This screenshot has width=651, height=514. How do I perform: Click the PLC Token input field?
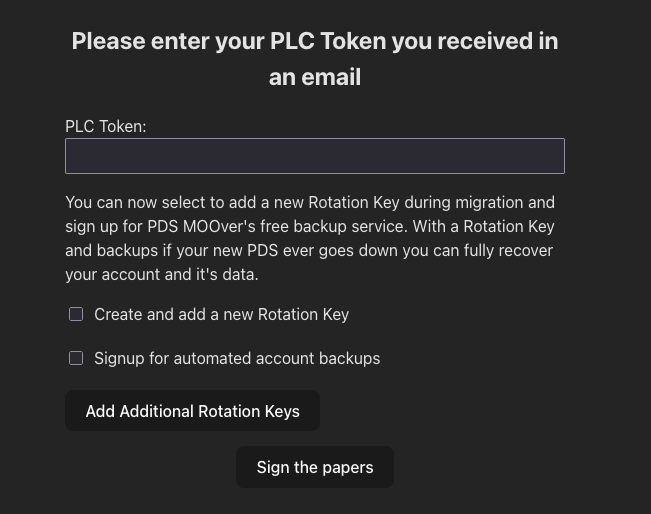314,156
